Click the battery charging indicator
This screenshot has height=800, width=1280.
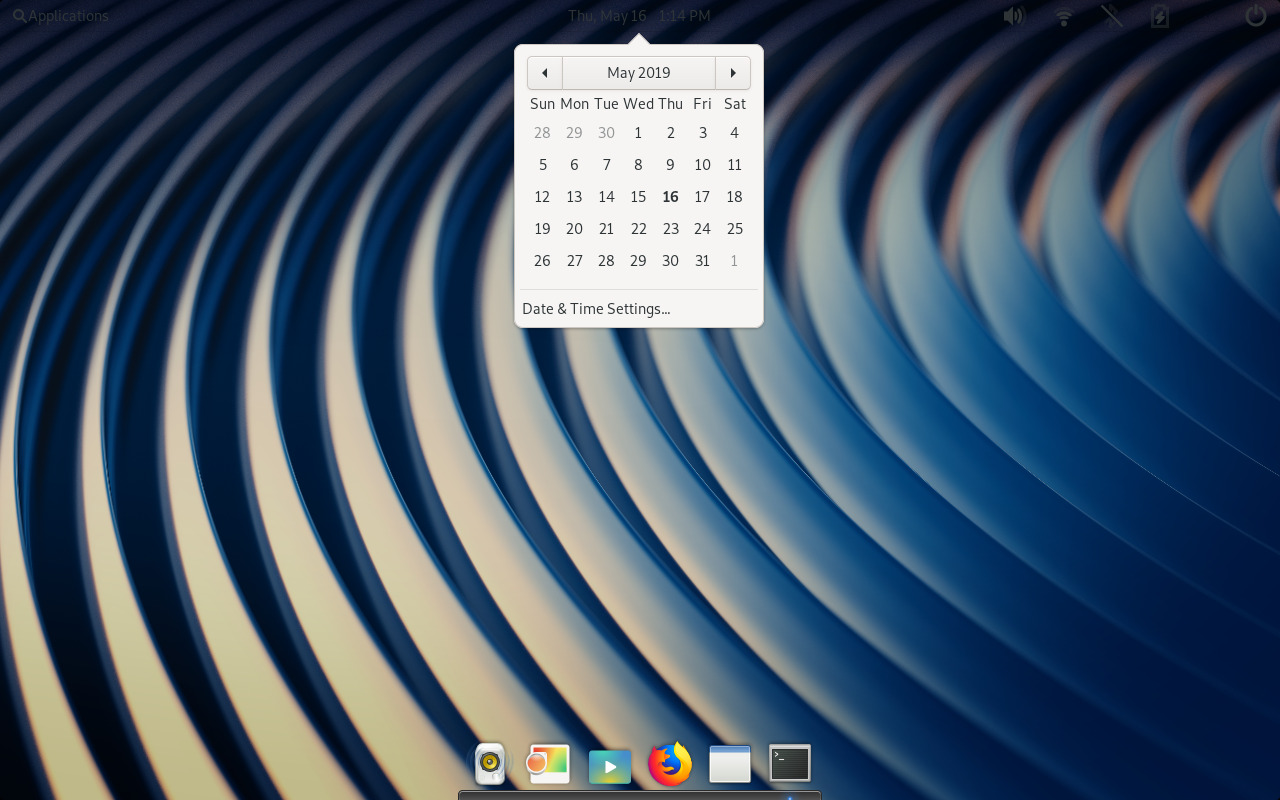1158,16
